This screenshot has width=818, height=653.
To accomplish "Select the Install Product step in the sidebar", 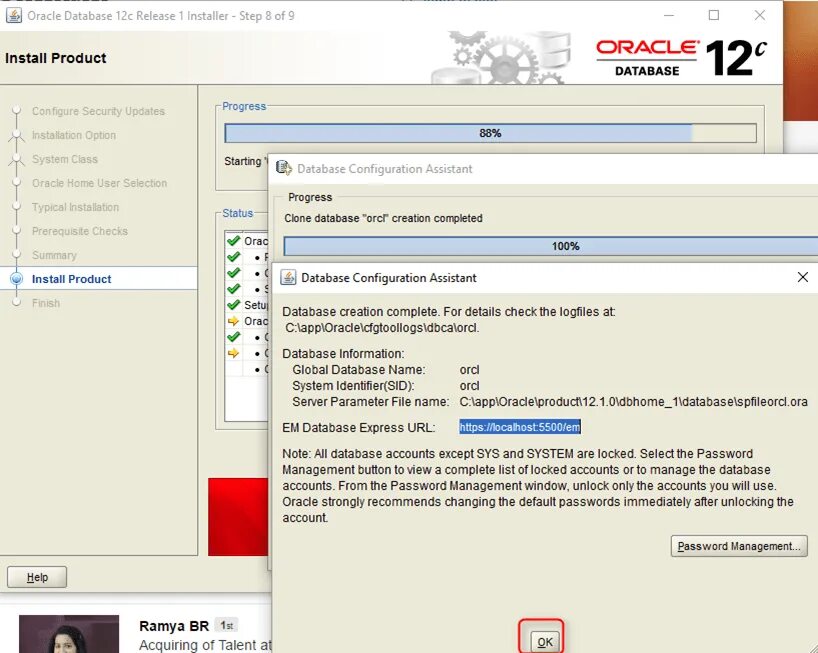I will click(71, 279).
